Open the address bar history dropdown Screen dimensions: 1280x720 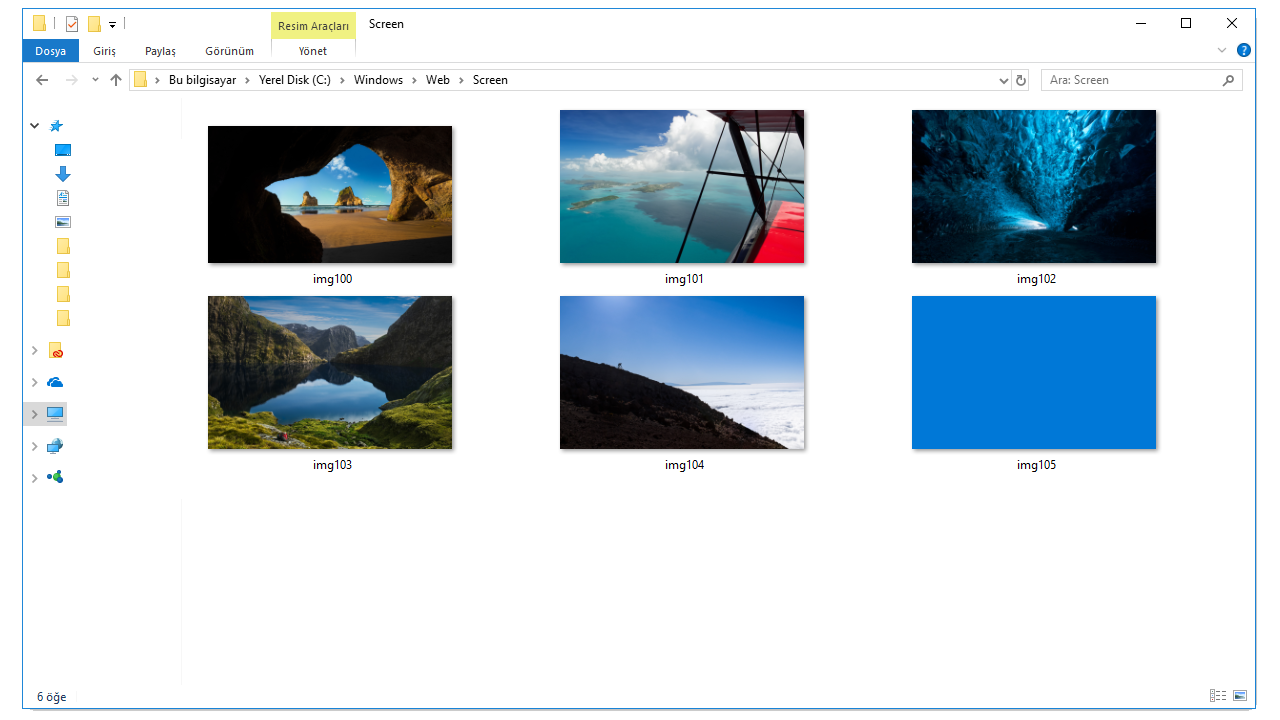(1004, 80)
